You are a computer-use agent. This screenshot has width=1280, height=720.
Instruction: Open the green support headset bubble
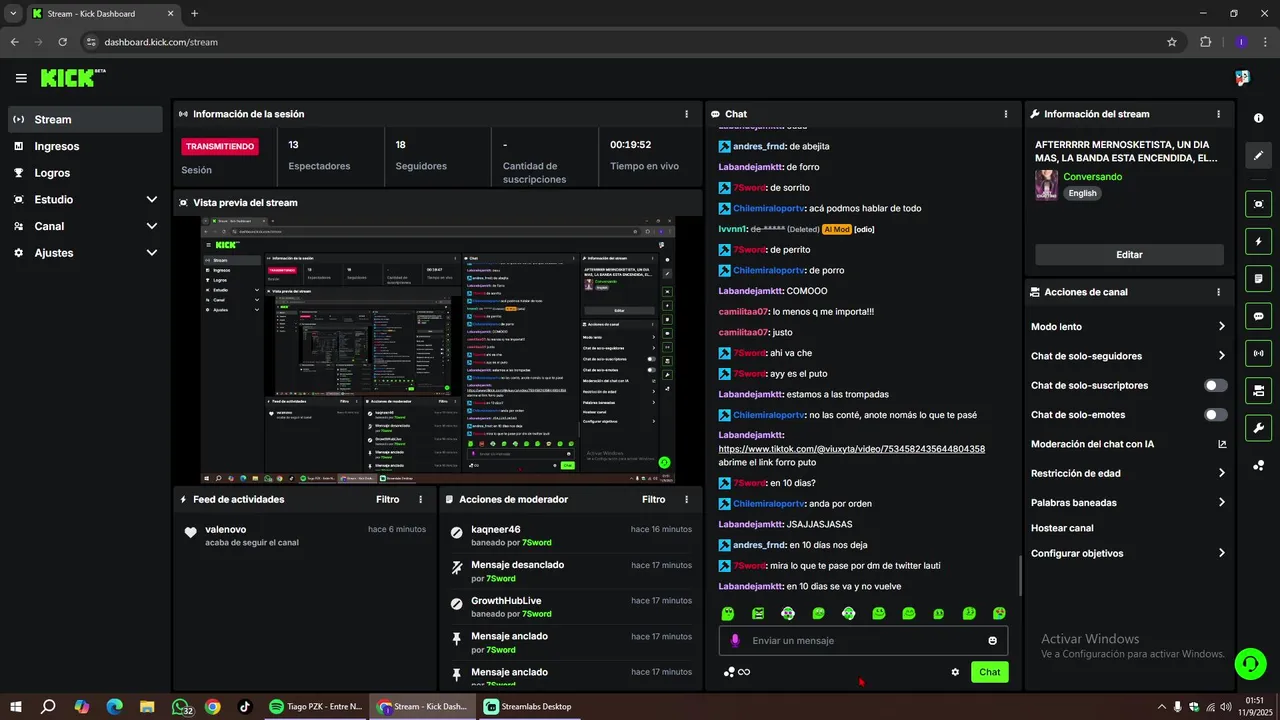pyautogui.click(x=1249, y=663)
